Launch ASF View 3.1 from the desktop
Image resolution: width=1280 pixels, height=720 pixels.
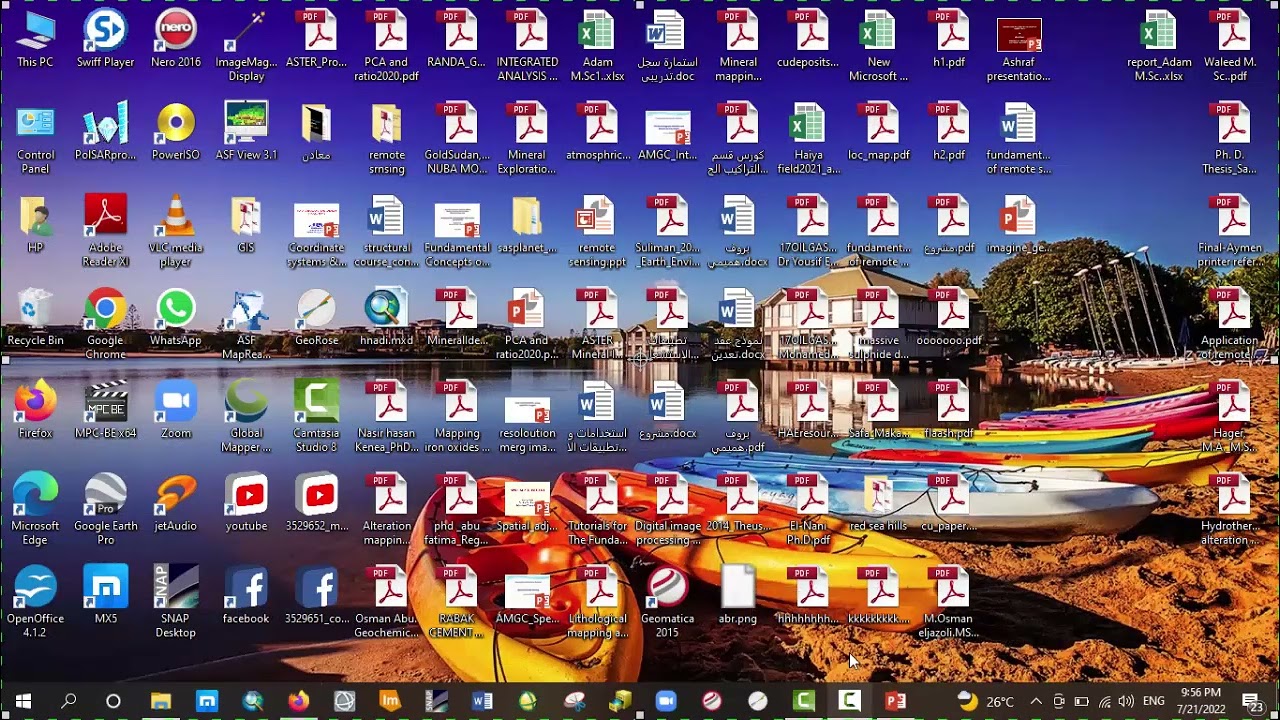point(246,132)
